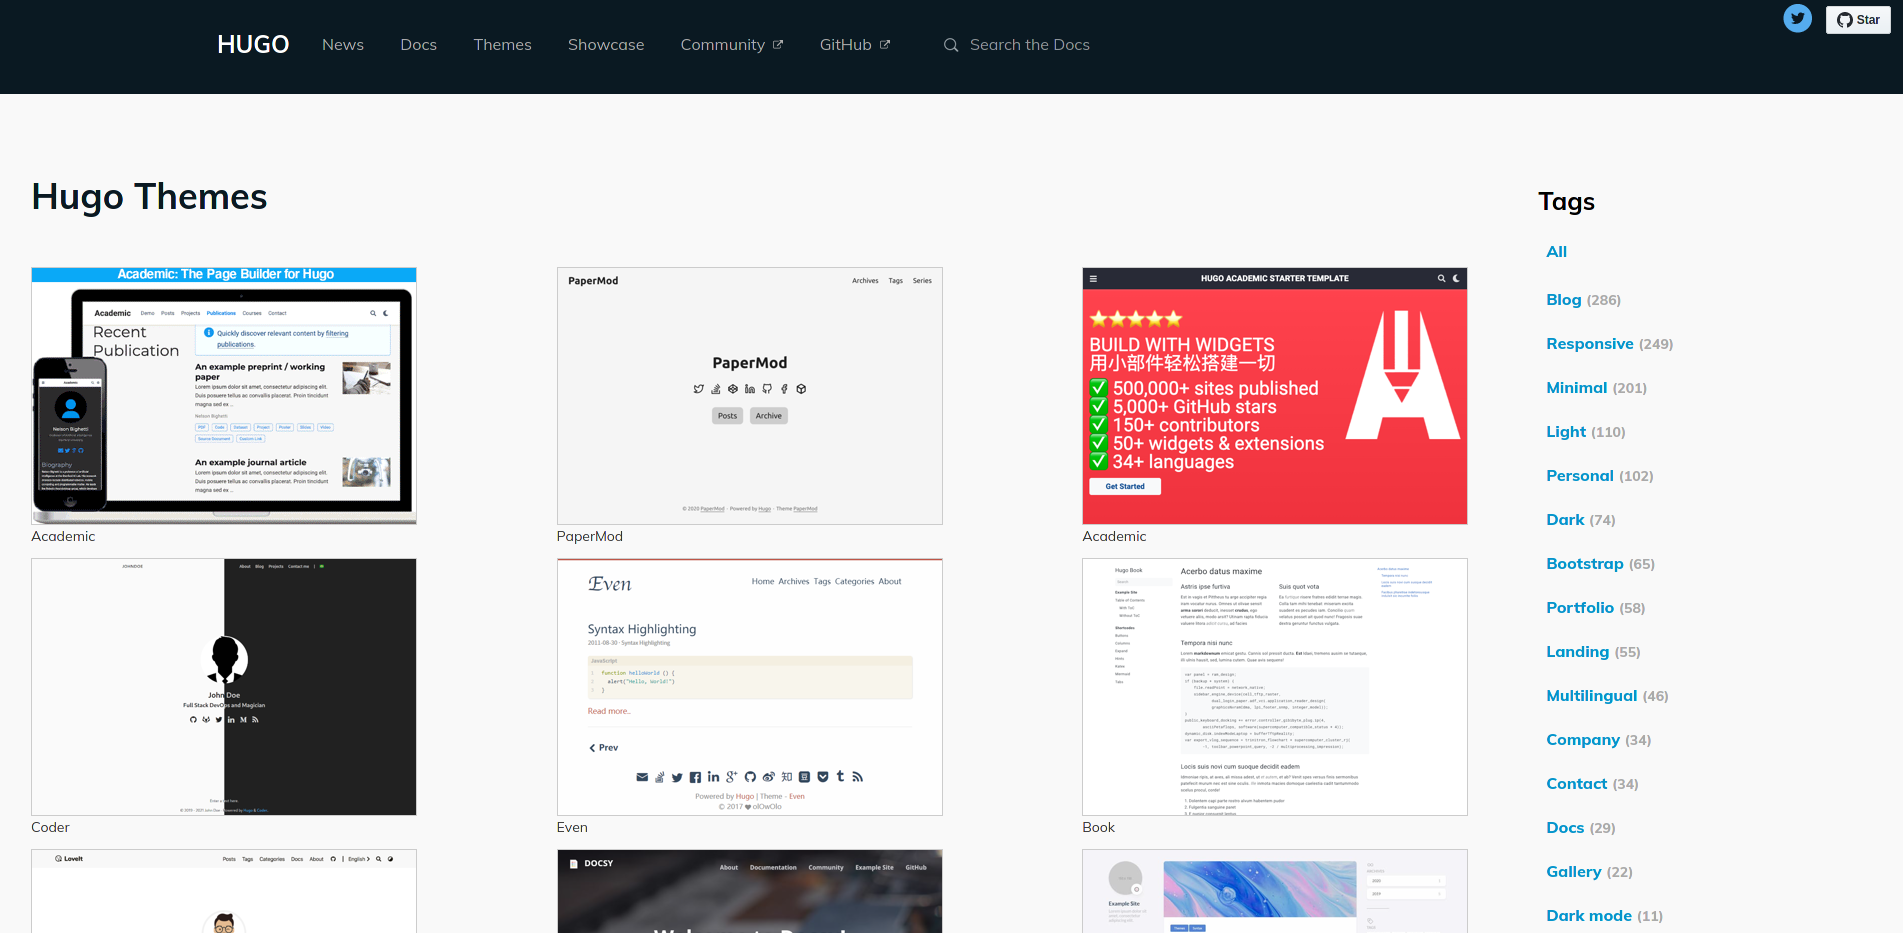The width and height of the screenshot is (1903, 933).
Task: Open the LoveIt theme thumbnail
Action: click(x=224, y=892)
